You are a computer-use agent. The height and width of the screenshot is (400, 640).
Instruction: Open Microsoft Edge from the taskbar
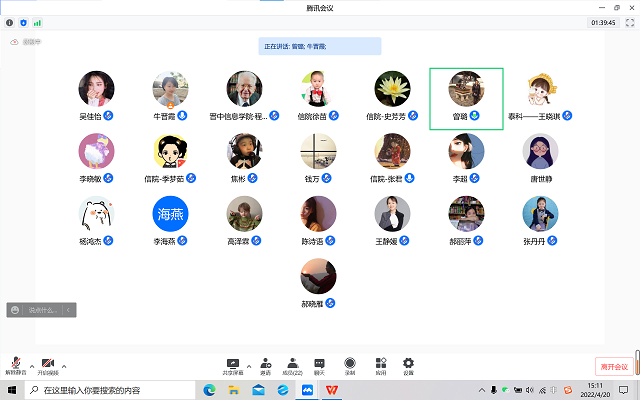coord(209,390)
